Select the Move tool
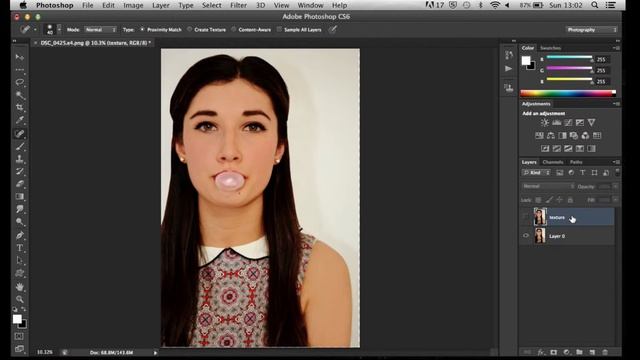 (20, 57)
